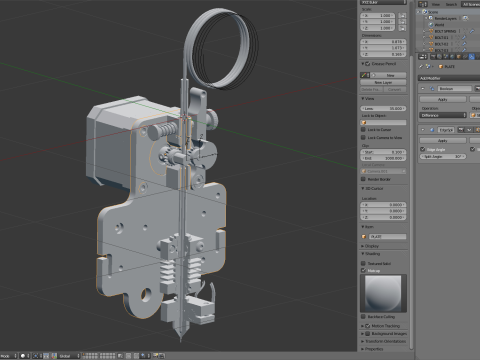The image size is (480, 360).
Task: Lock the Y scale padlock icon
Action: [402, 22]
